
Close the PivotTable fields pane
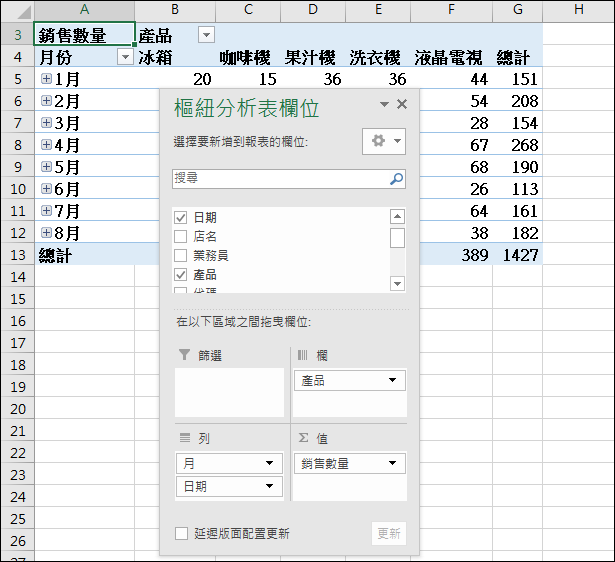coord(402,104)
